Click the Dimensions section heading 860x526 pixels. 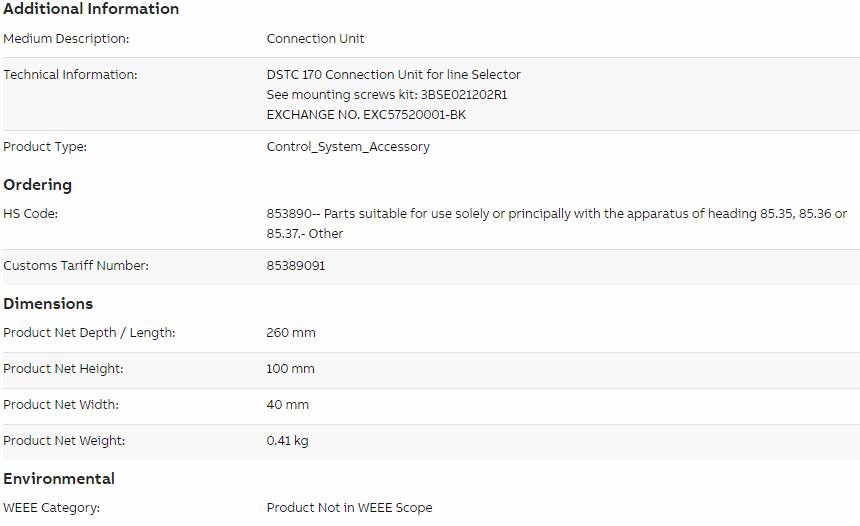48,303
